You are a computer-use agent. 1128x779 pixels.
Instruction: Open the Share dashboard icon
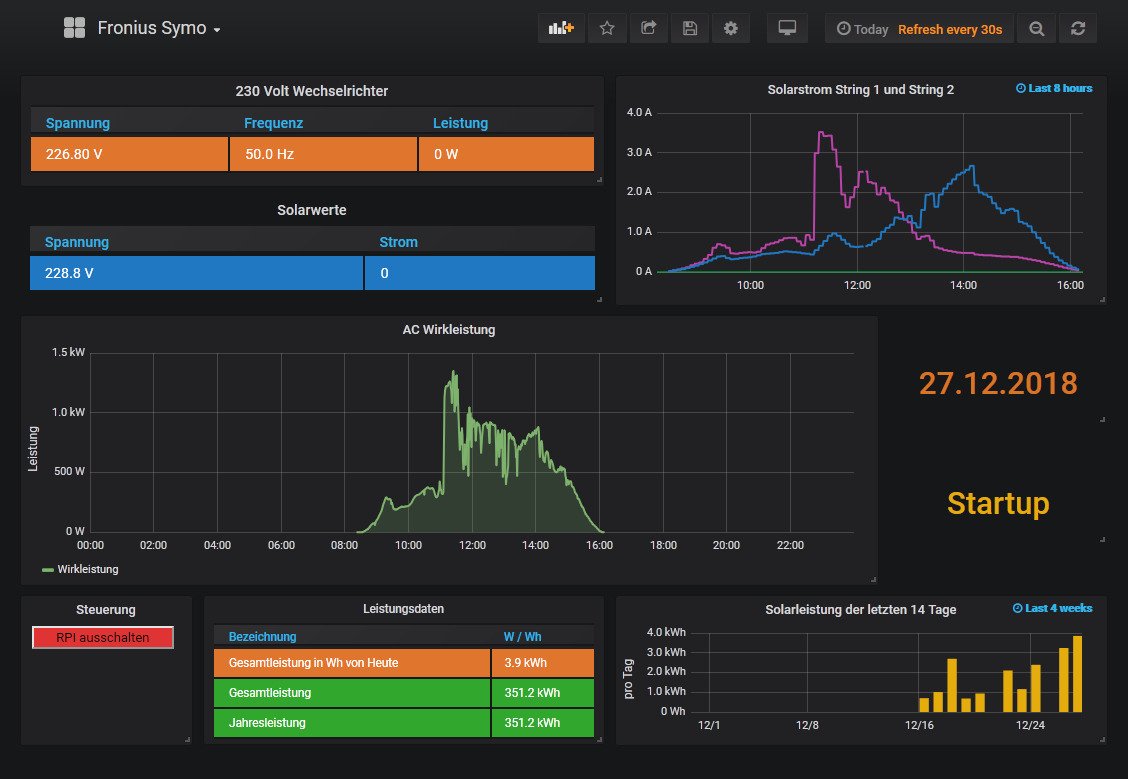(648, 29)
